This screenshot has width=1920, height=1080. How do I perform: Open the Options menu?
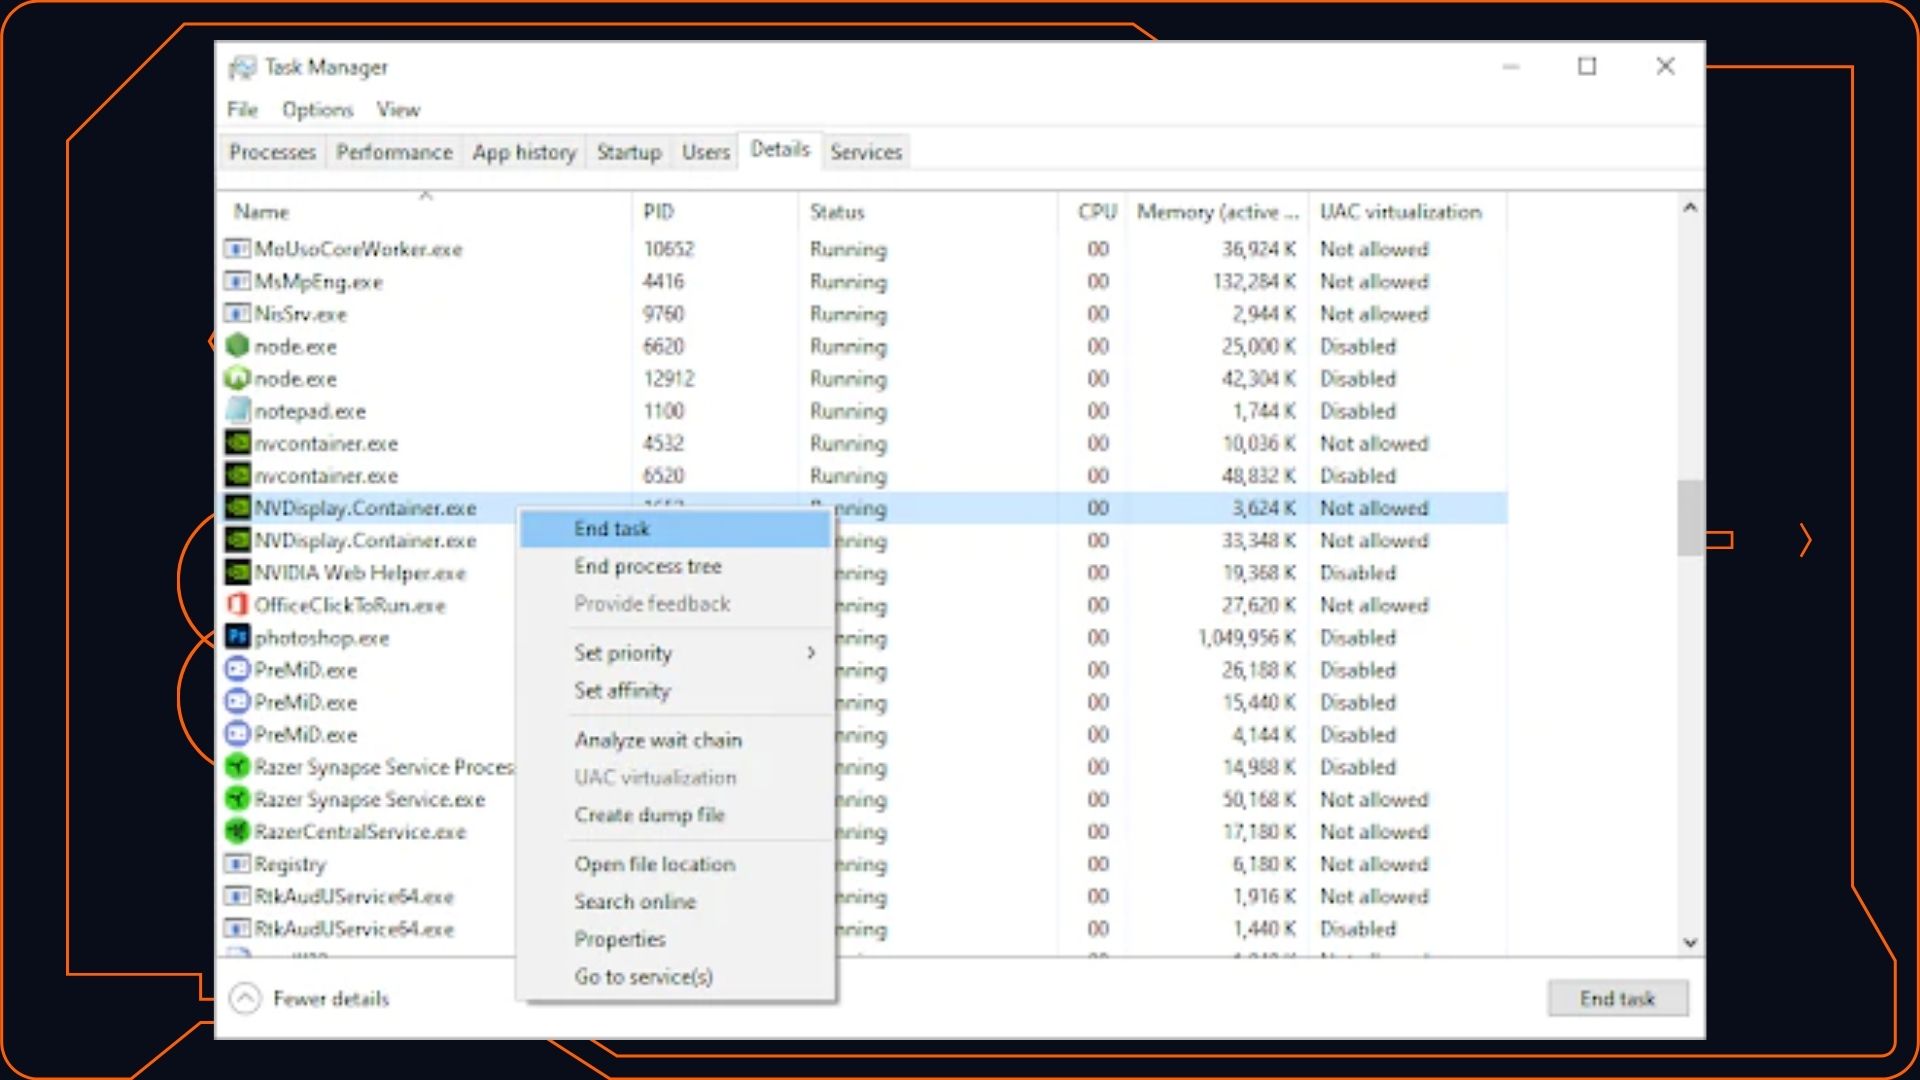pos(318,110)
